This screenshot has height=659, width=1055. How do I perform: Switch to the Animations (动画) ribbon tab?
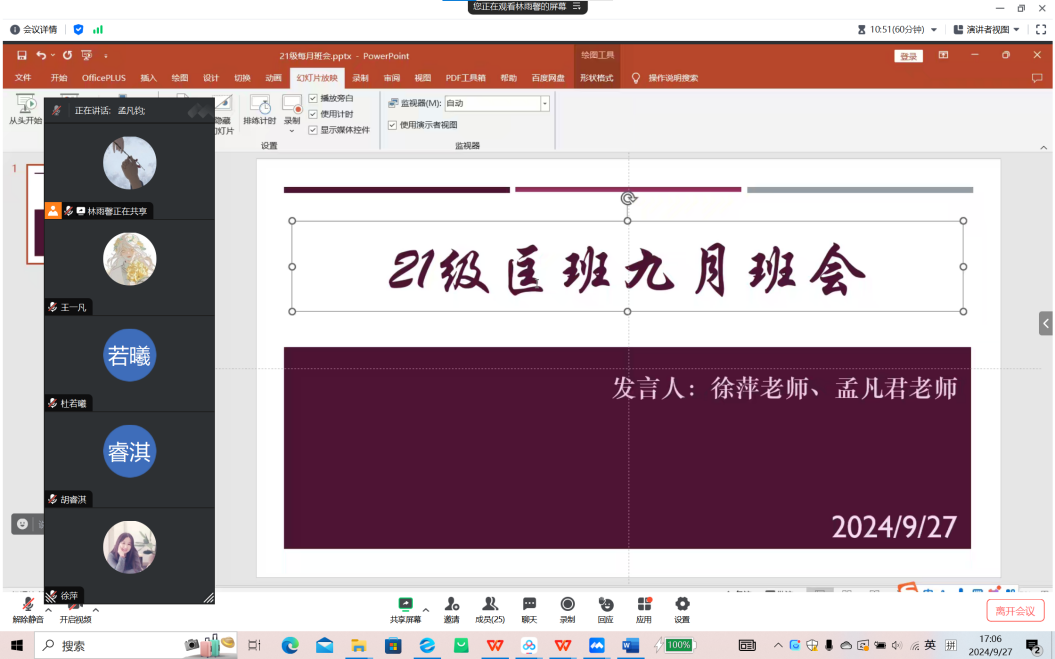coord(273,78)
